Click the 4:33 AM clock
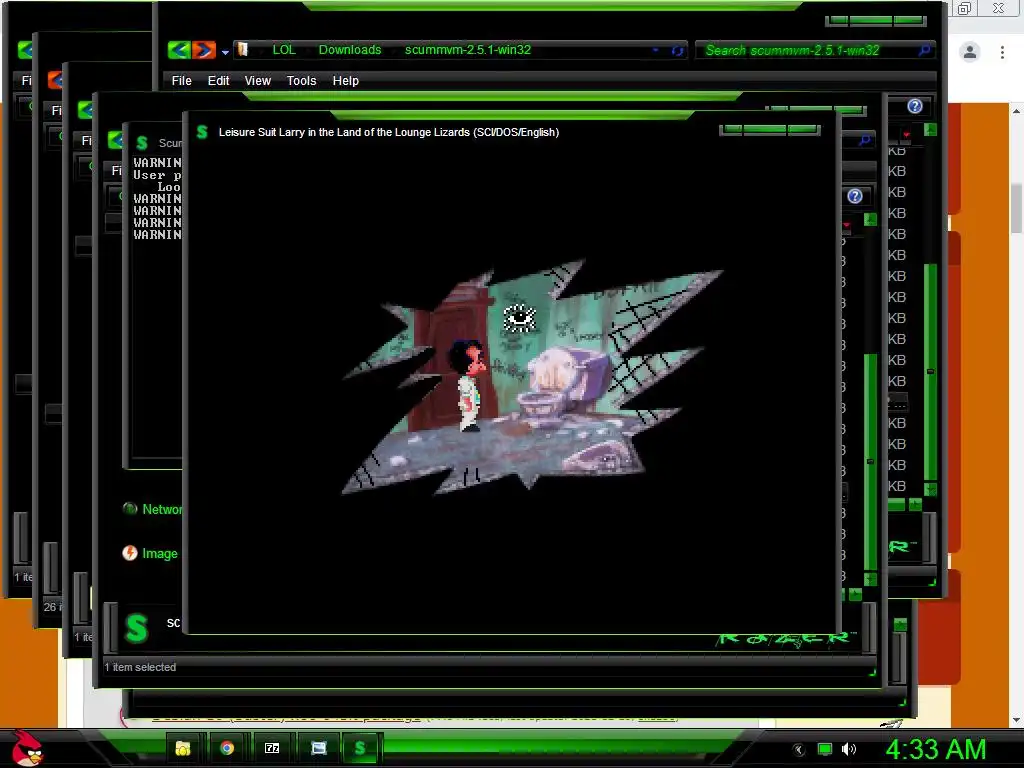The image size is (1024, 768). coord(936,749)
